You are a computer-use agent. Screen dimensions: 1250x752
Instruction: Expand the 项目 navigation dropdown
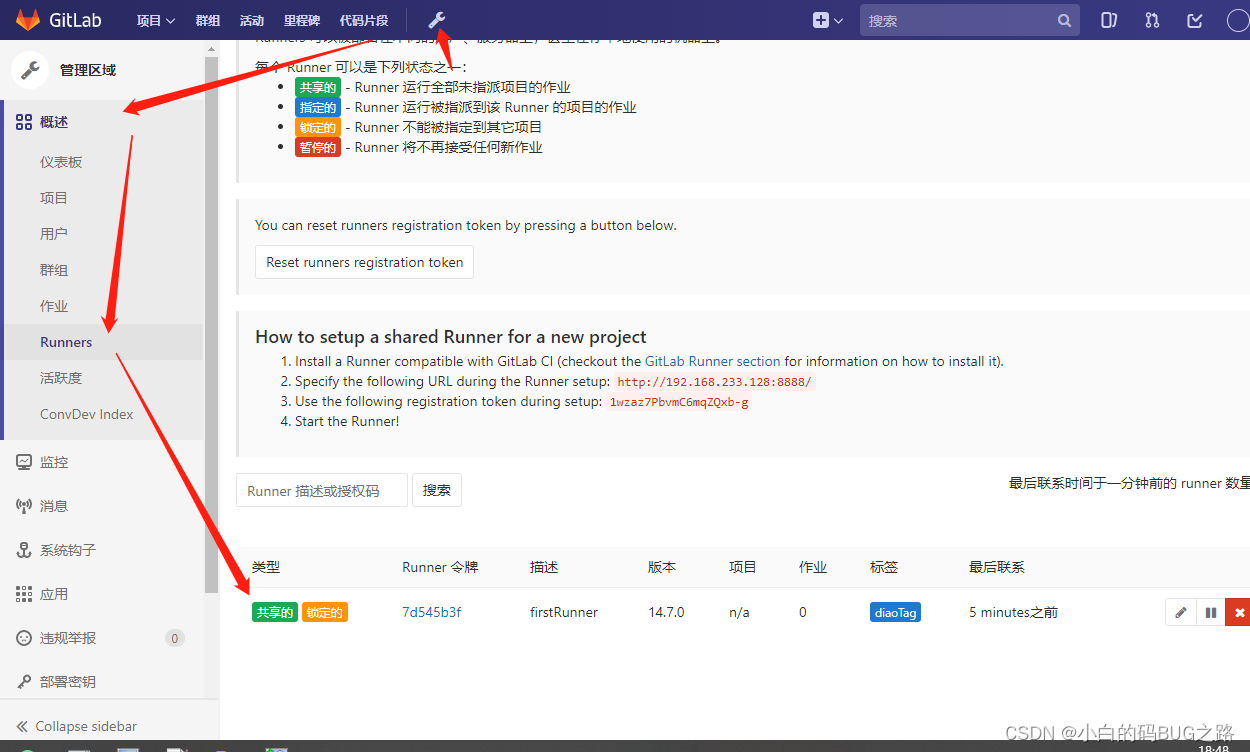click(x=155, y=19)
